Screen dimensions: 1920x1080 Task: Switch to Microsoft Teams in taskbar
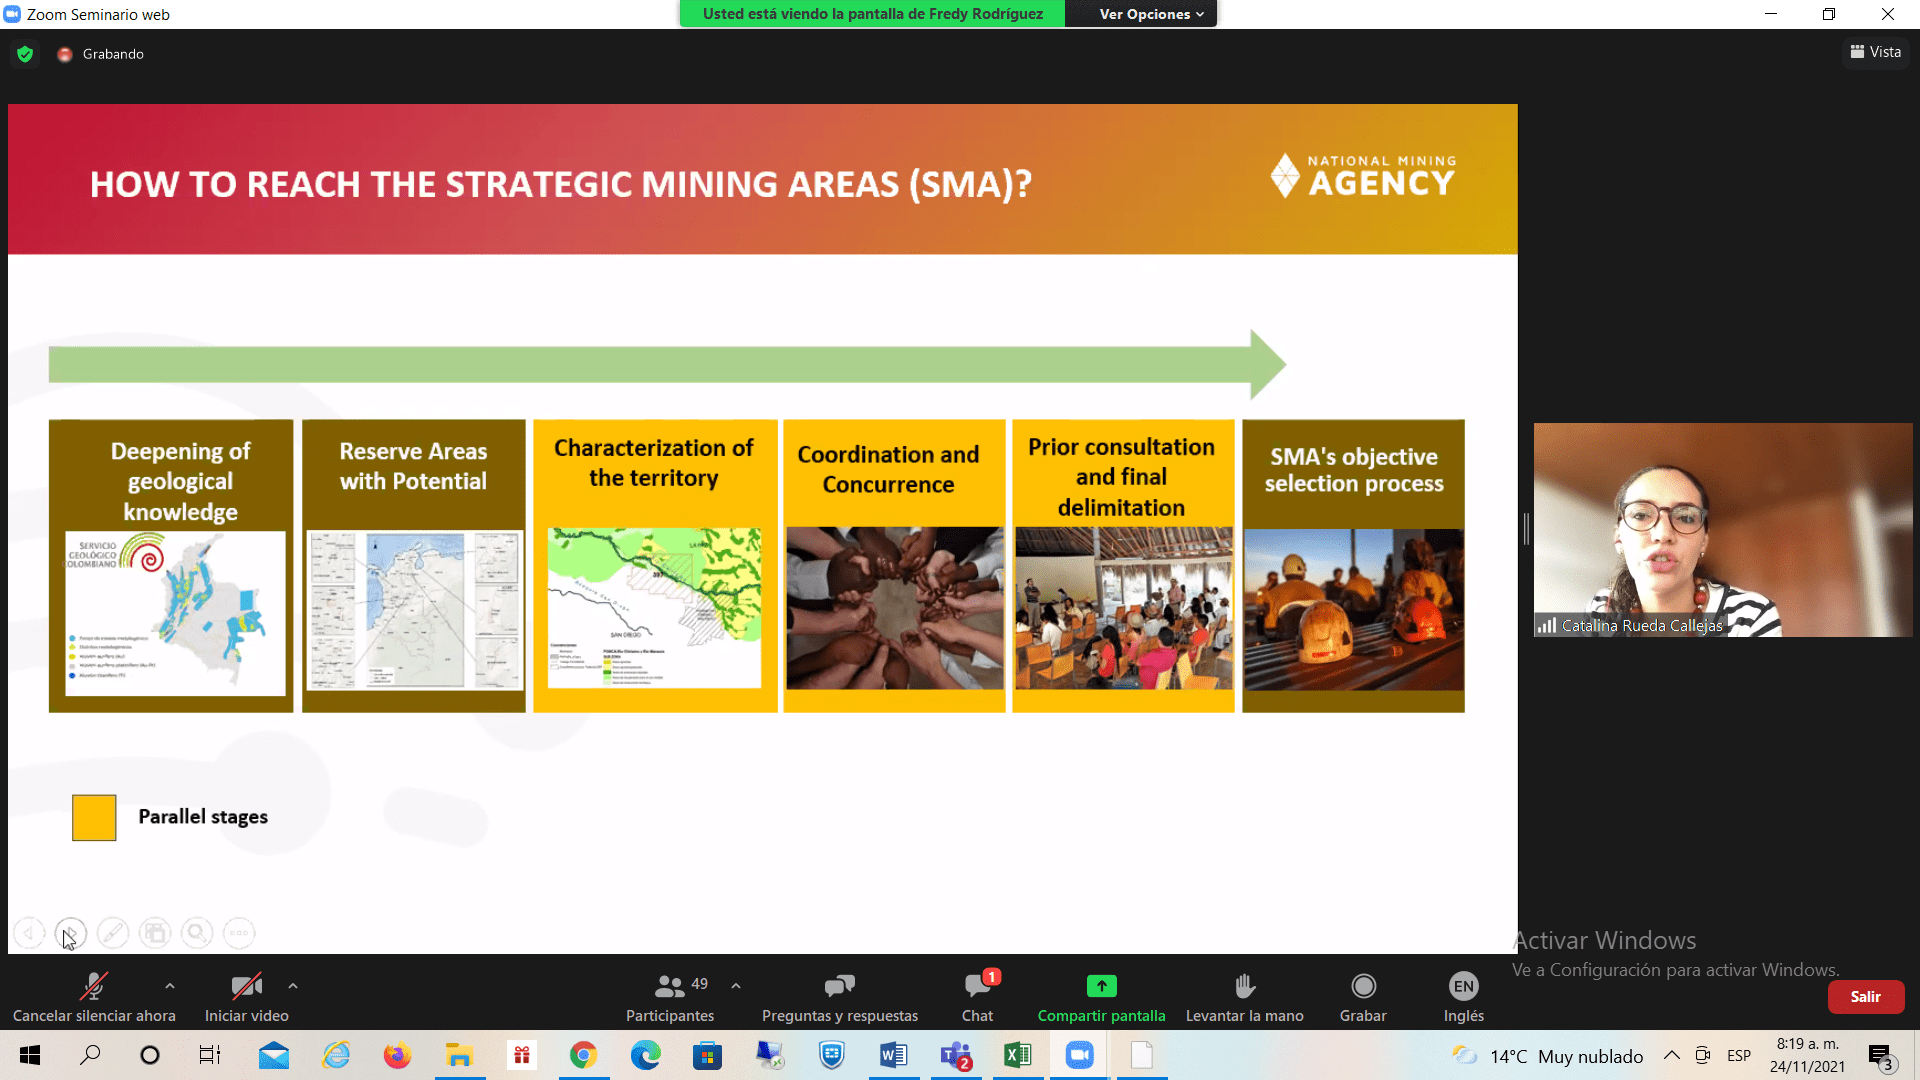point(955,1055)
